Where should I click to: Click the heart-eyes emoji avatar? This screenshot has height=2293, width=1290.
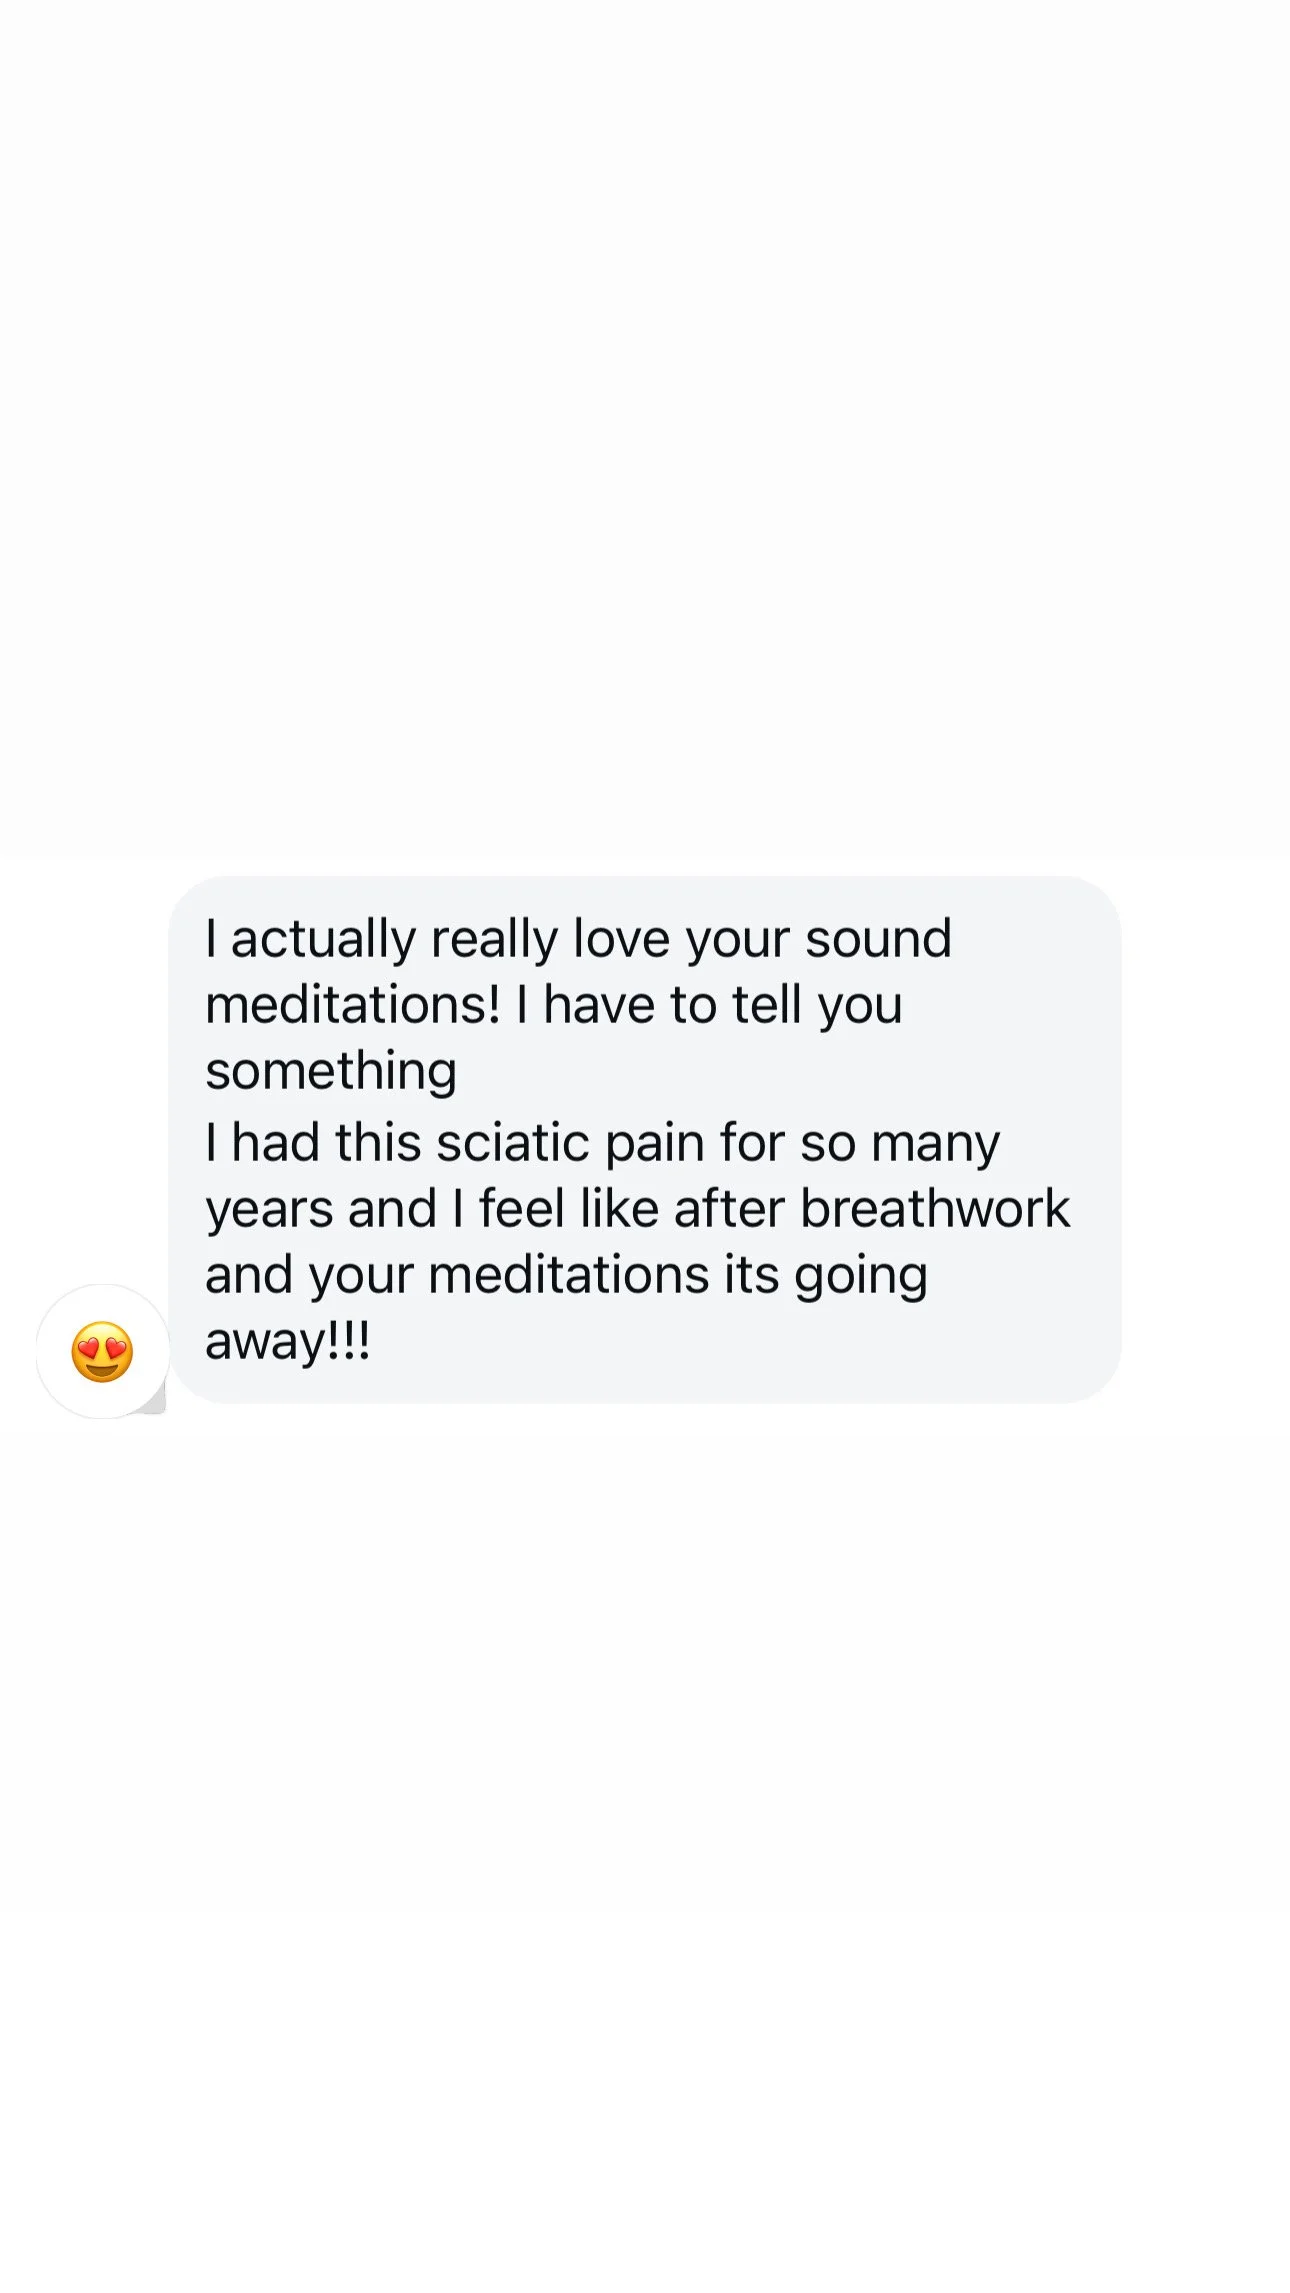[x=102, y=1351]
